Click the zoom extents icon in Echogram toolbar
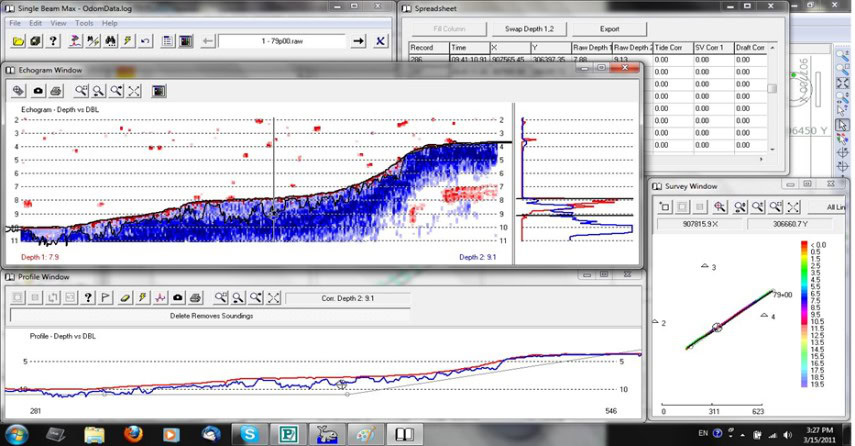This screenshot has height=446, width=855. [134, 91]
